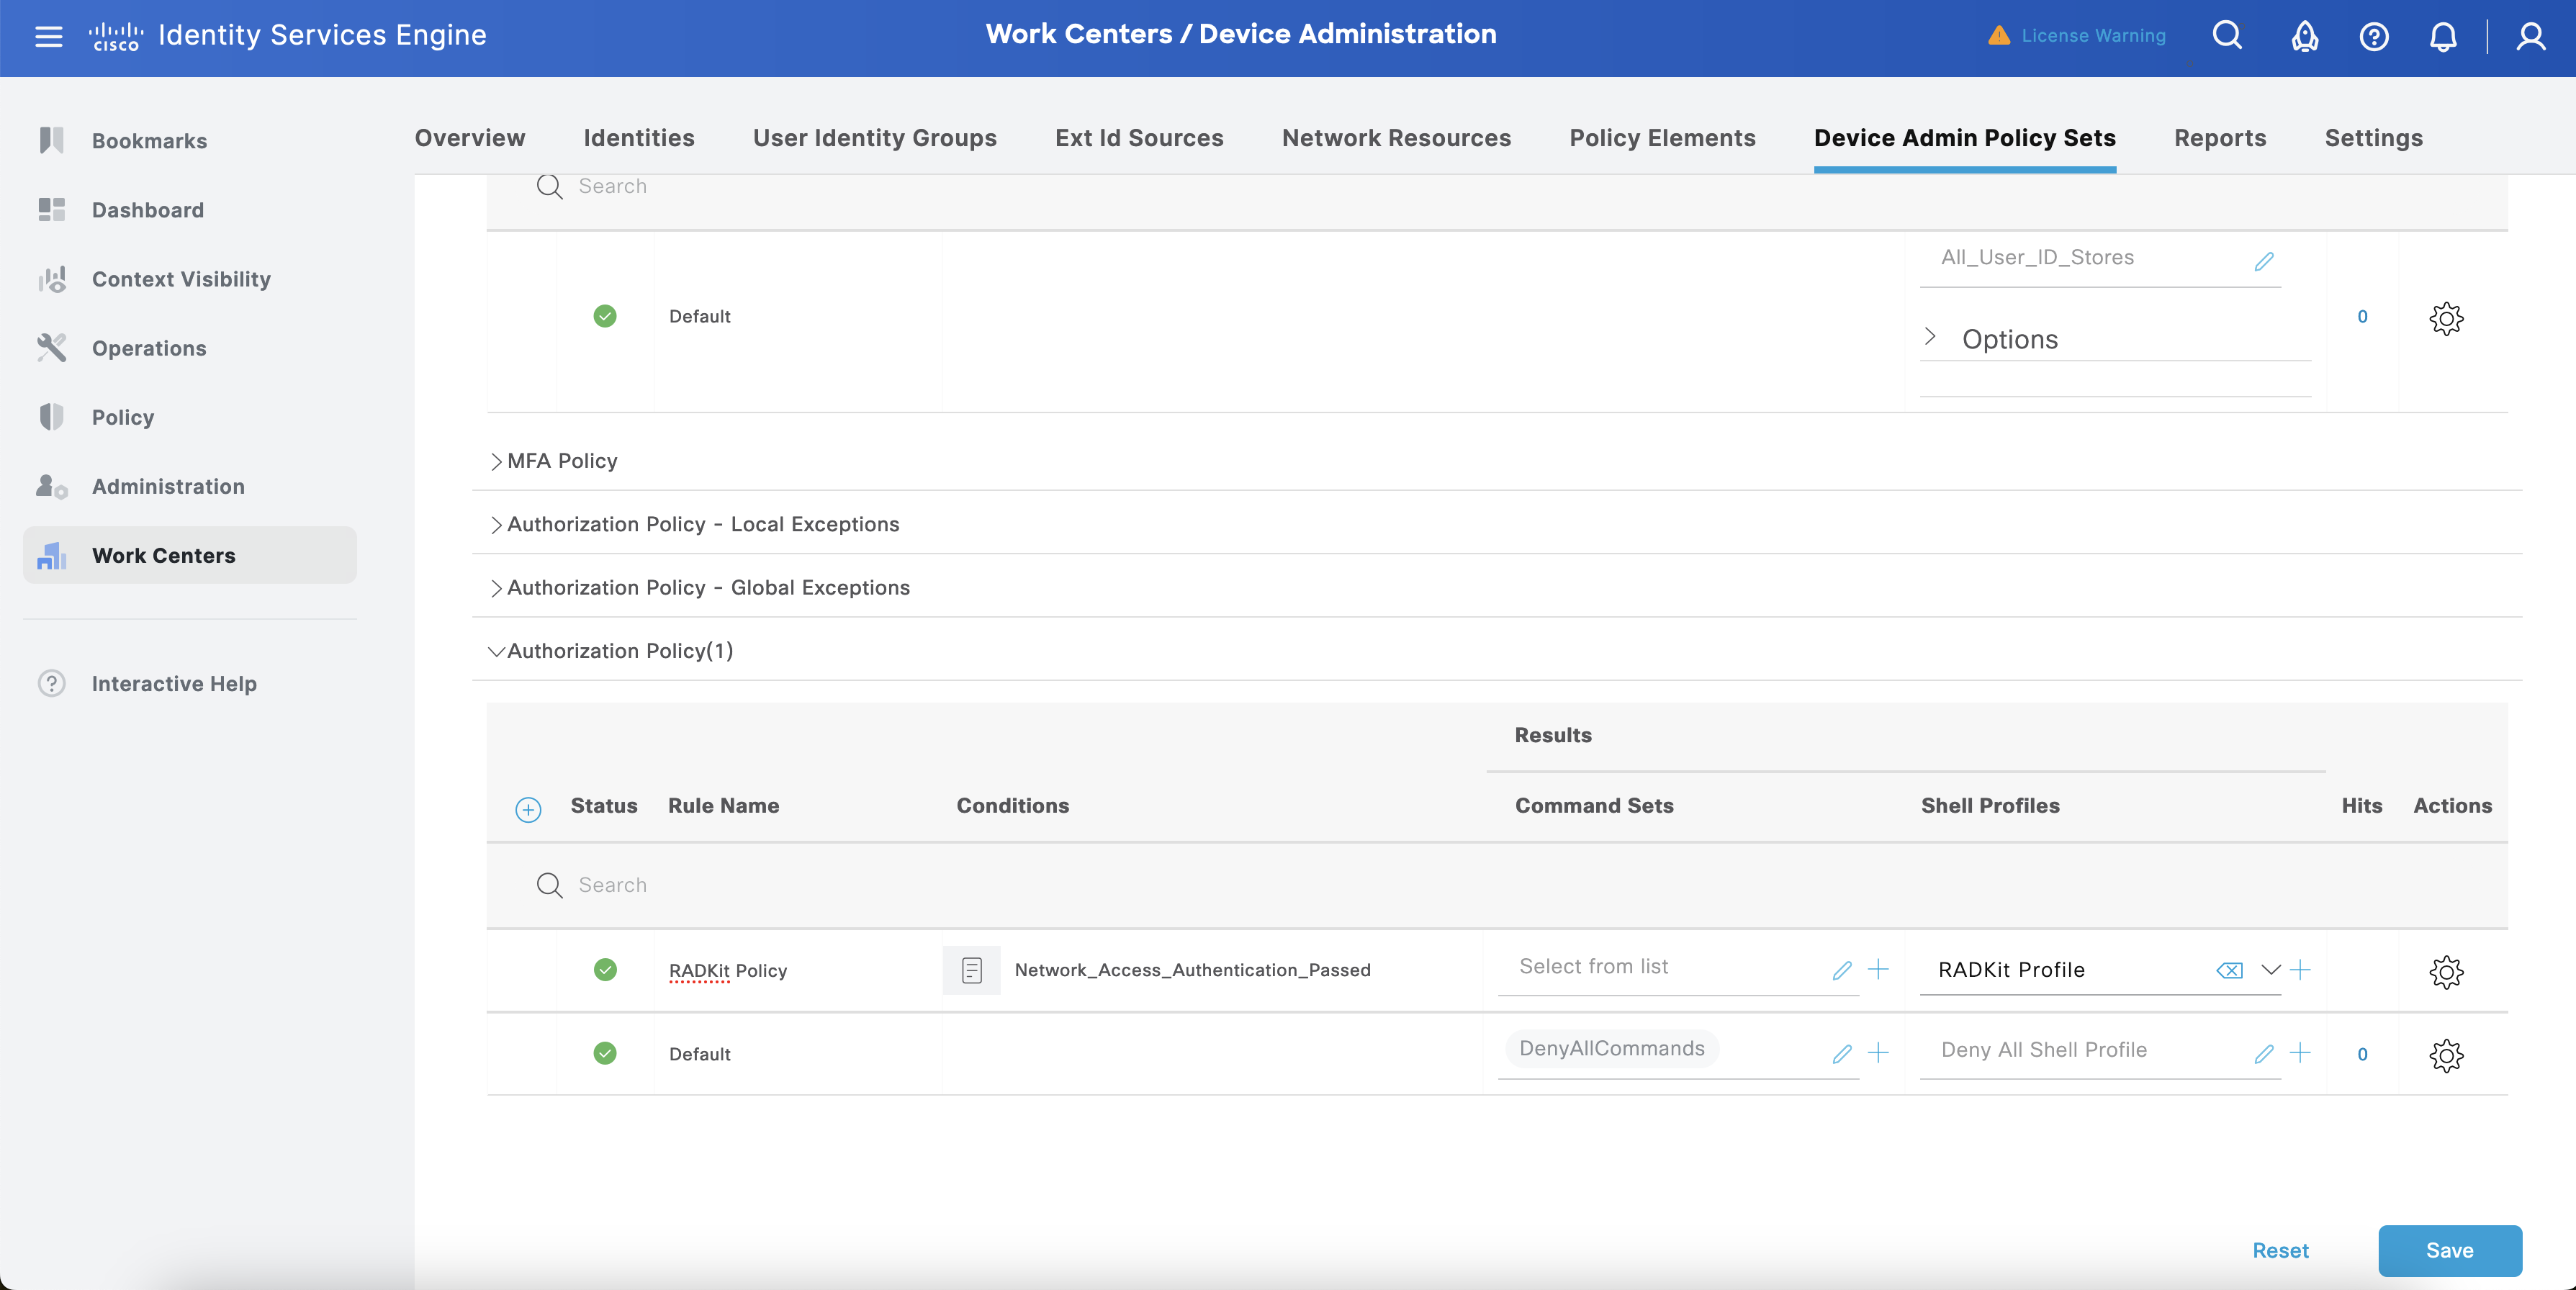Switch to the Settings tab
Image resolution: width=2576 pixels, height=1290 pixels.
pos(2373,138)
